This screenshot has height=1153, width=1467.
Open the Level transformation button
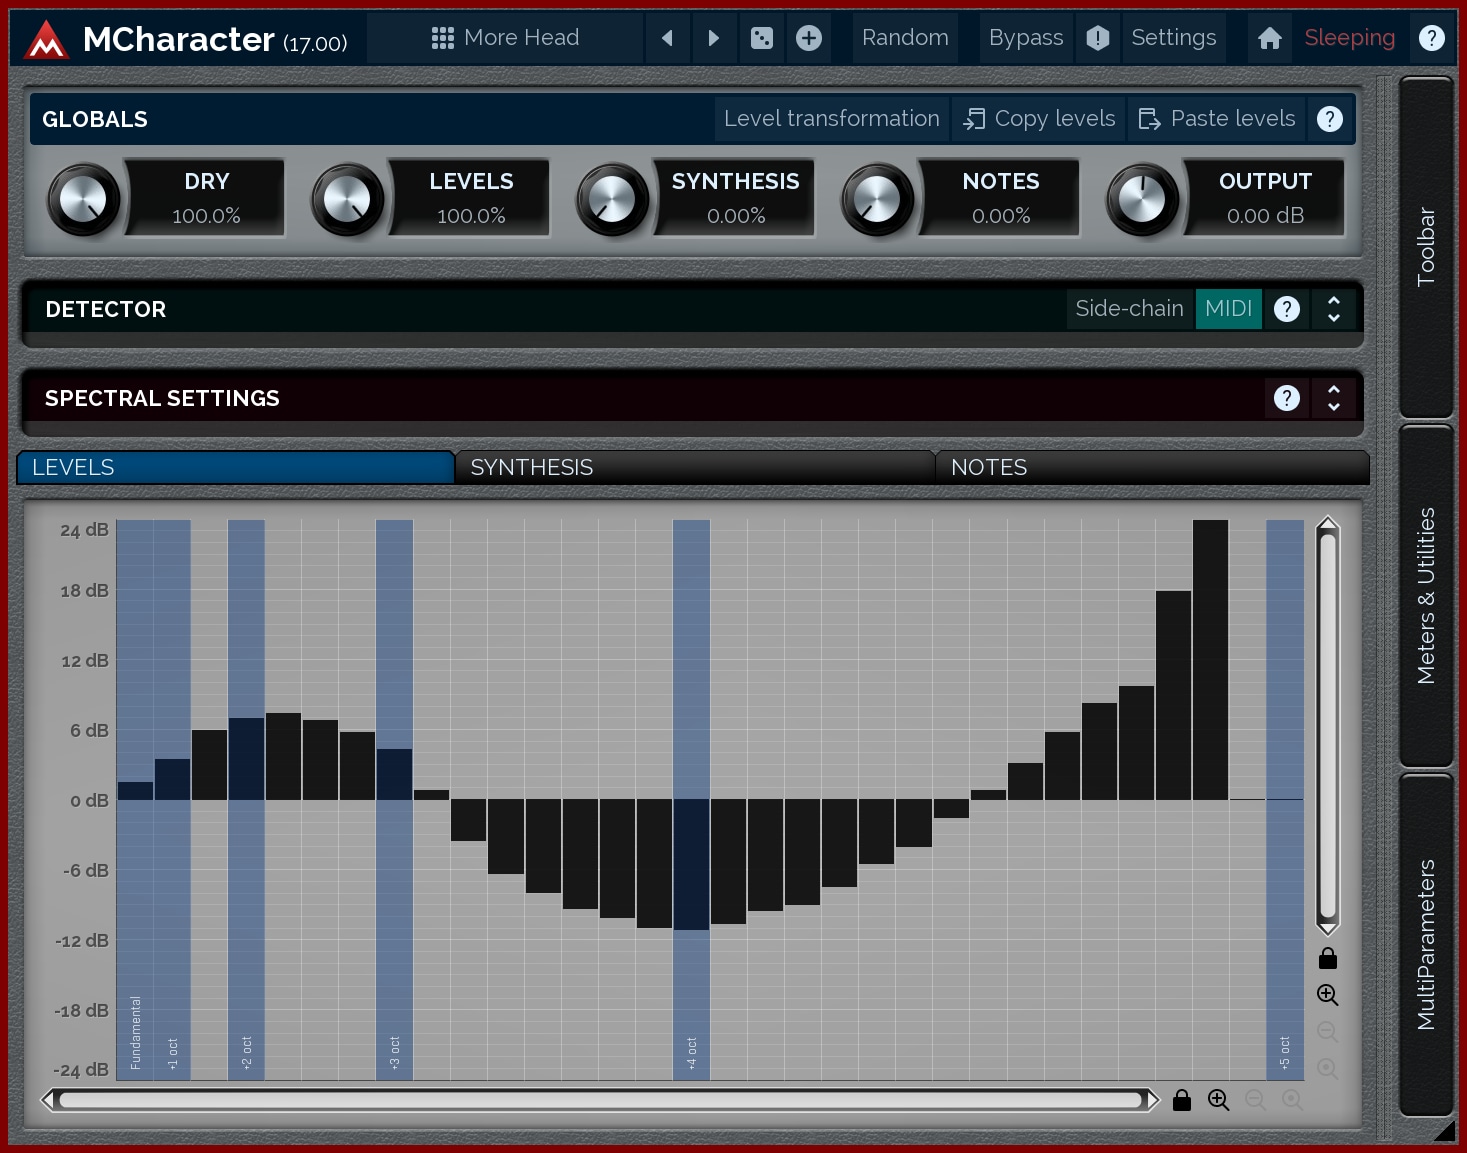(x=831, y=119)
